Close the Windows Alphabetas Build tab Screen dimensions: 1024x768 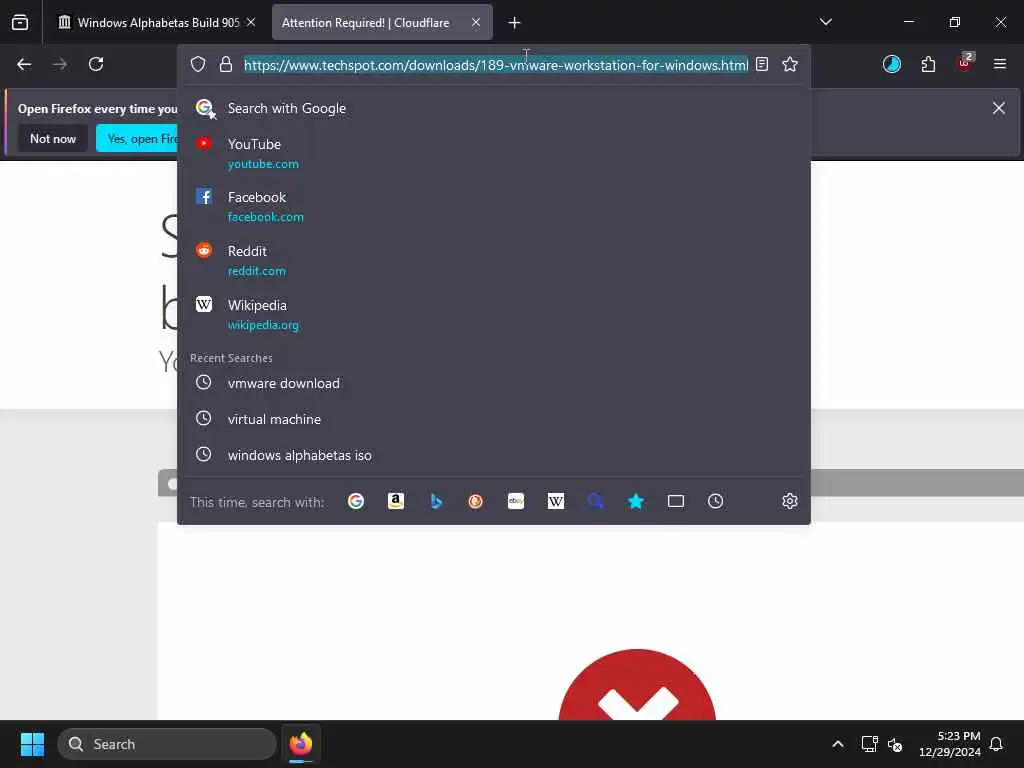coord(251,22)
